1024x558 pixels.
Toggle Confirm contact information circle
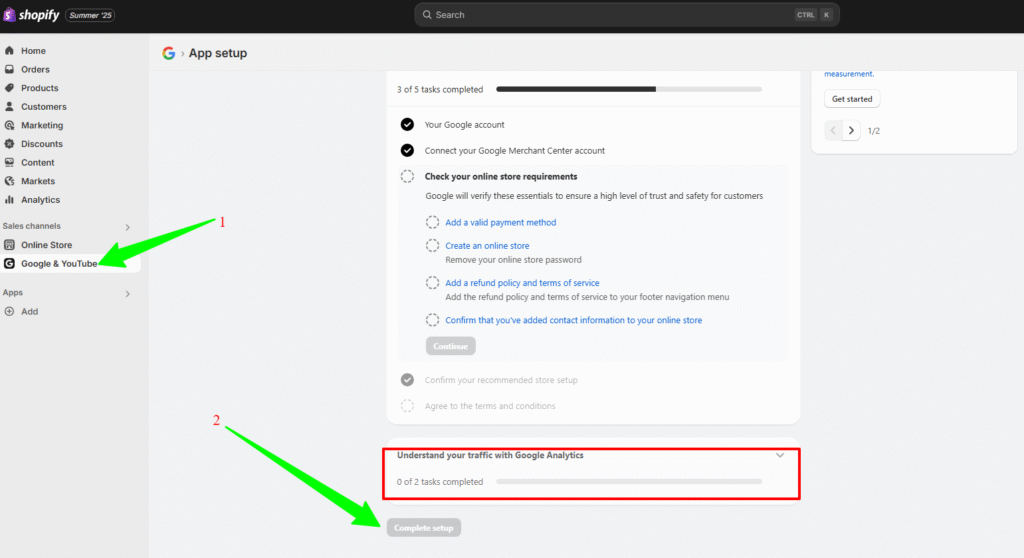[432, 320]
